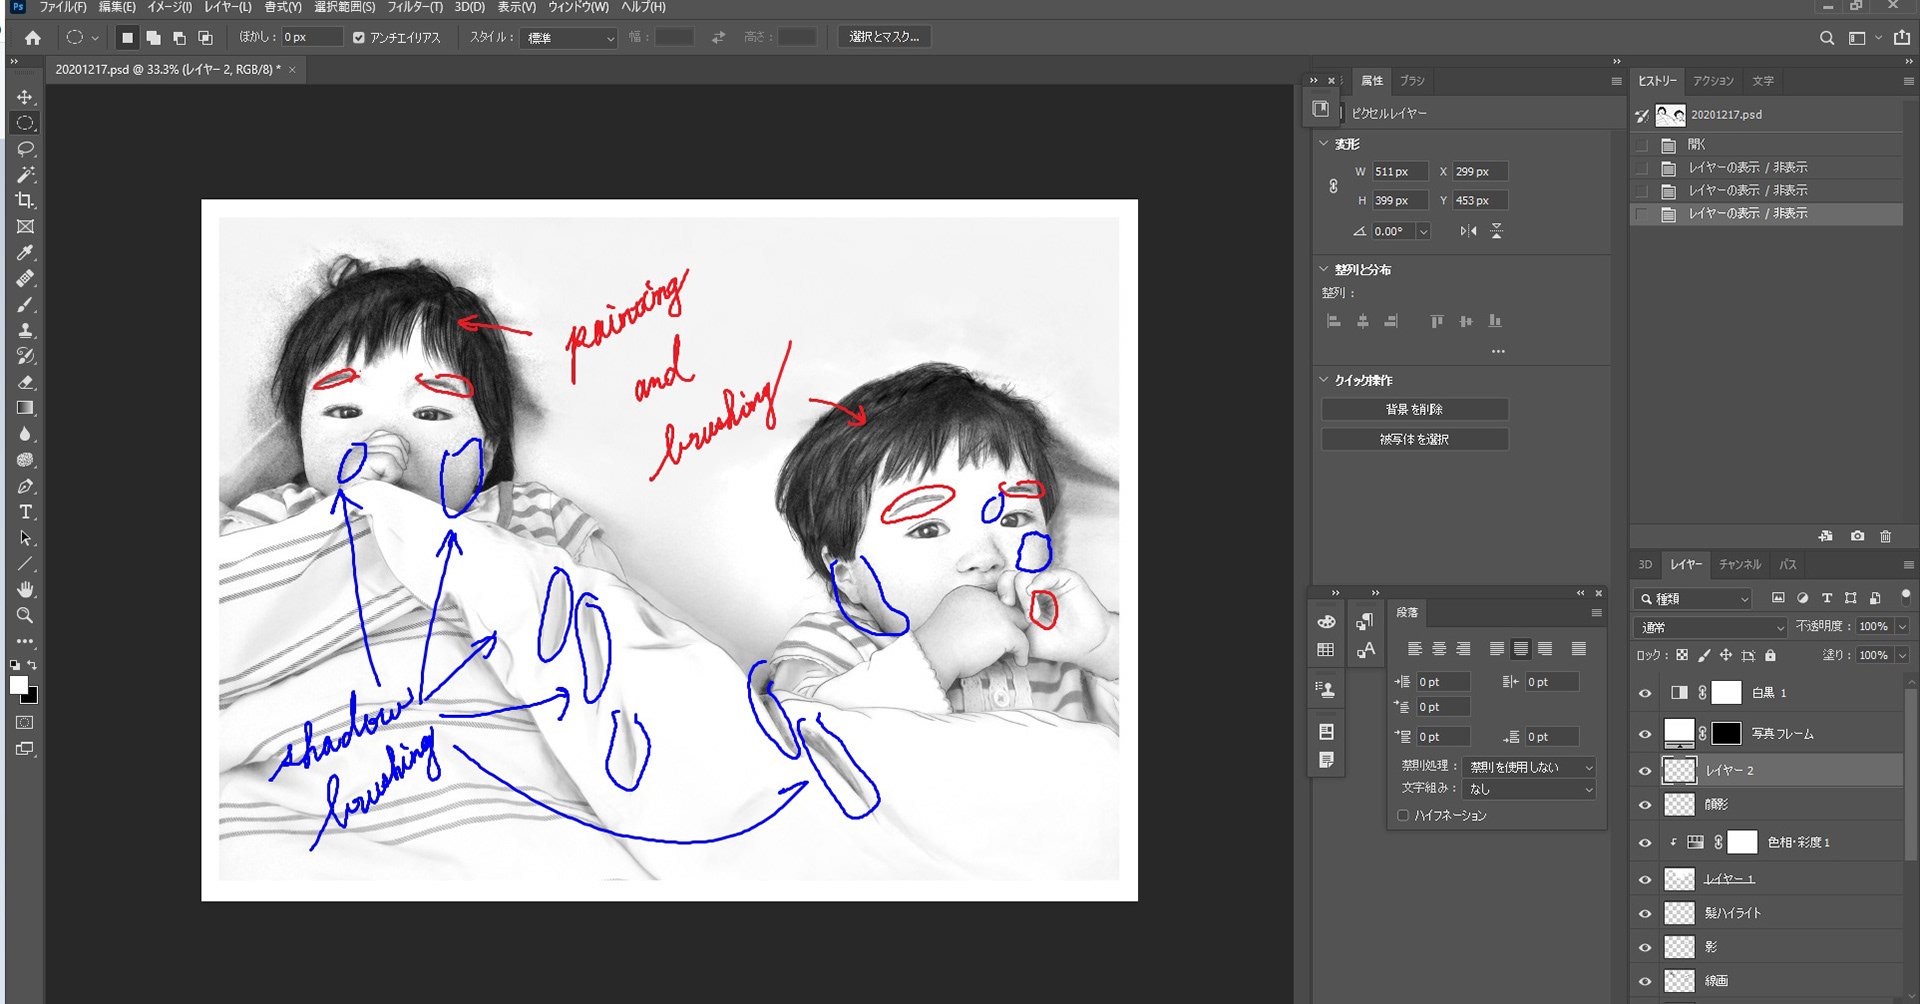Click the background color swatch
The image size is (1920, 1004).
[32, 697]
